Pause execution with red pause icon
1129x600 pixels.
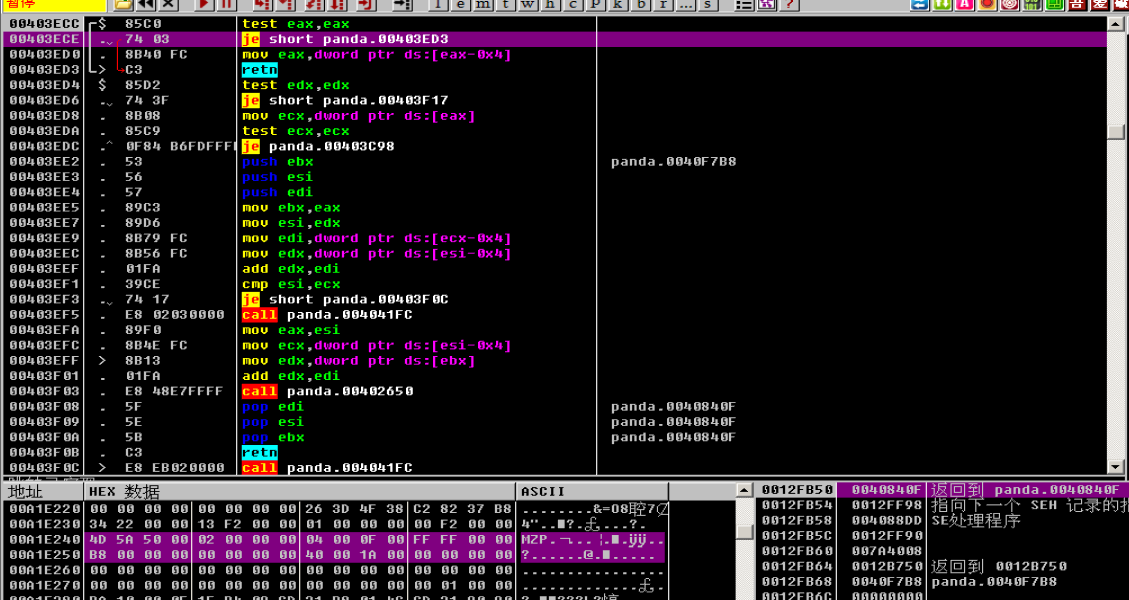[x=227, y=4]
